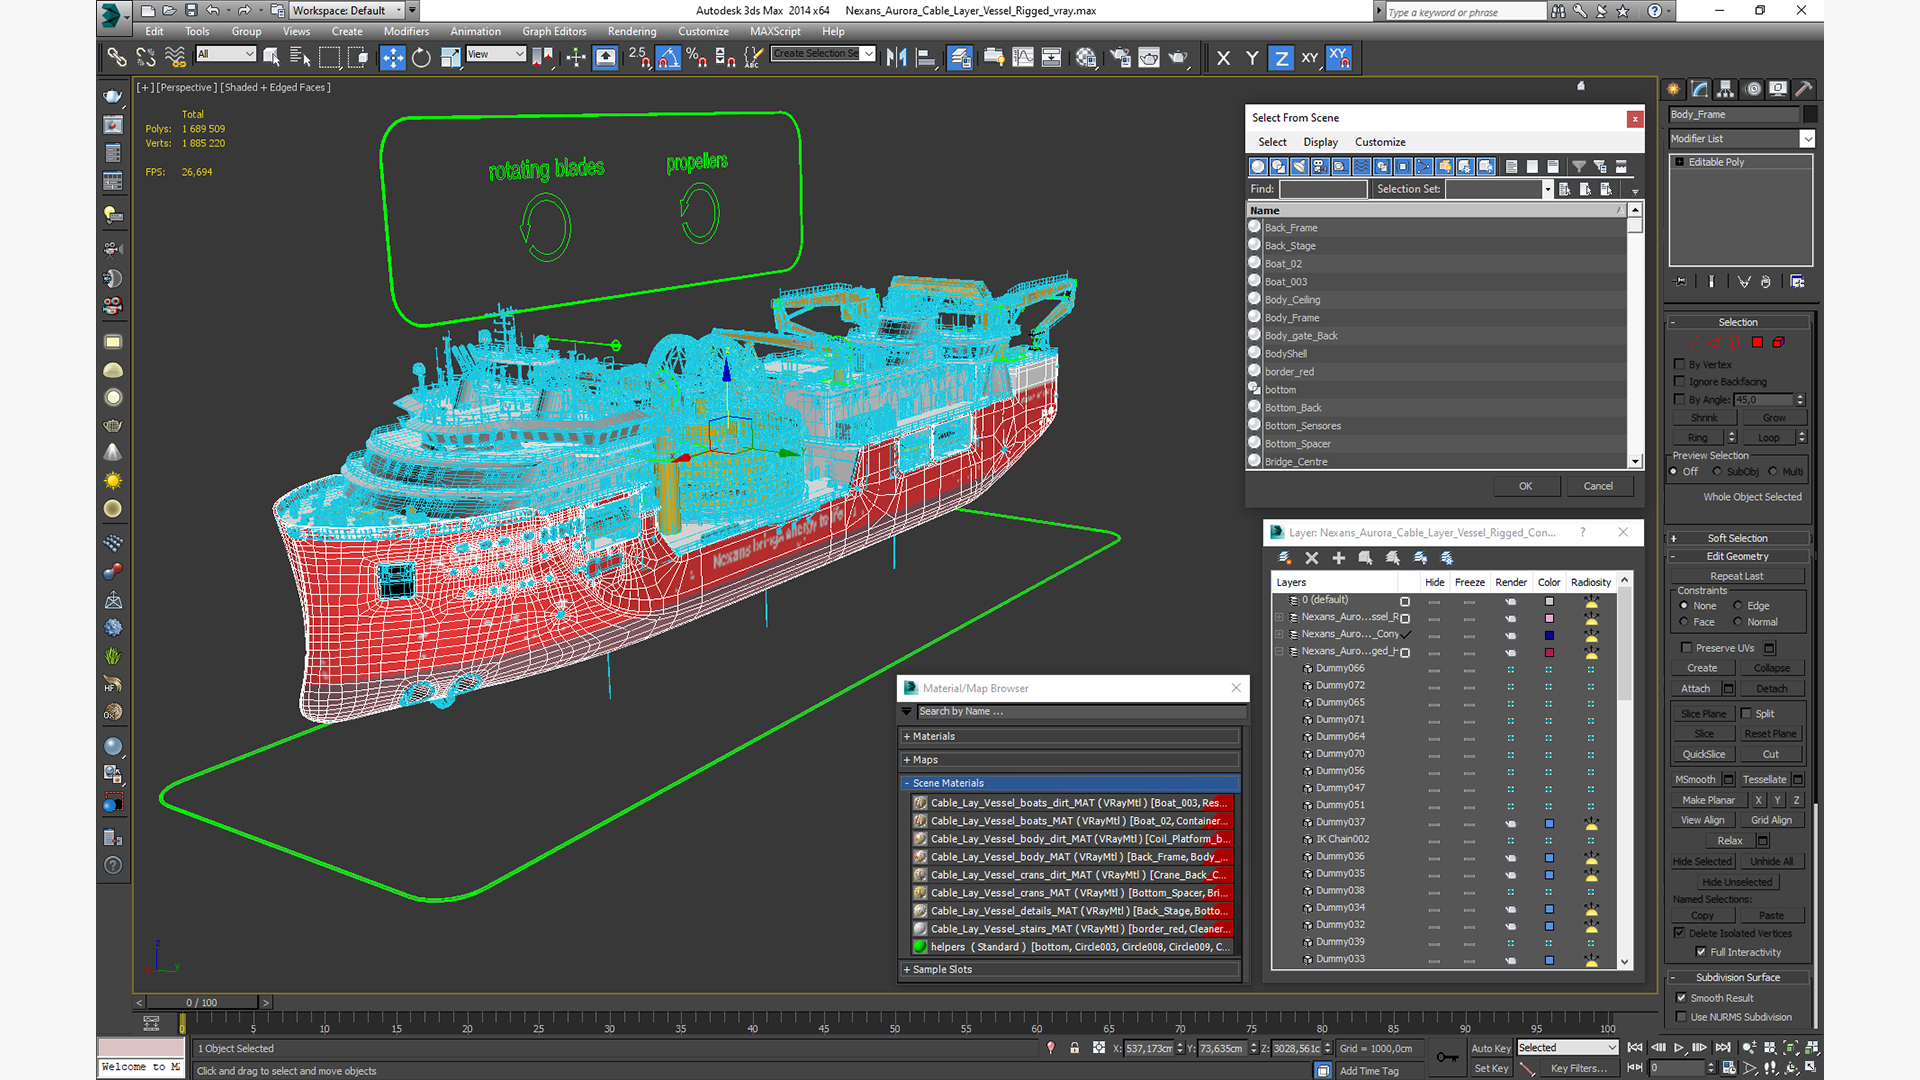Viewport: 1920px width, 1080px height.
Task: Select the Move transform tool
Action: click(x=393, y=58)
